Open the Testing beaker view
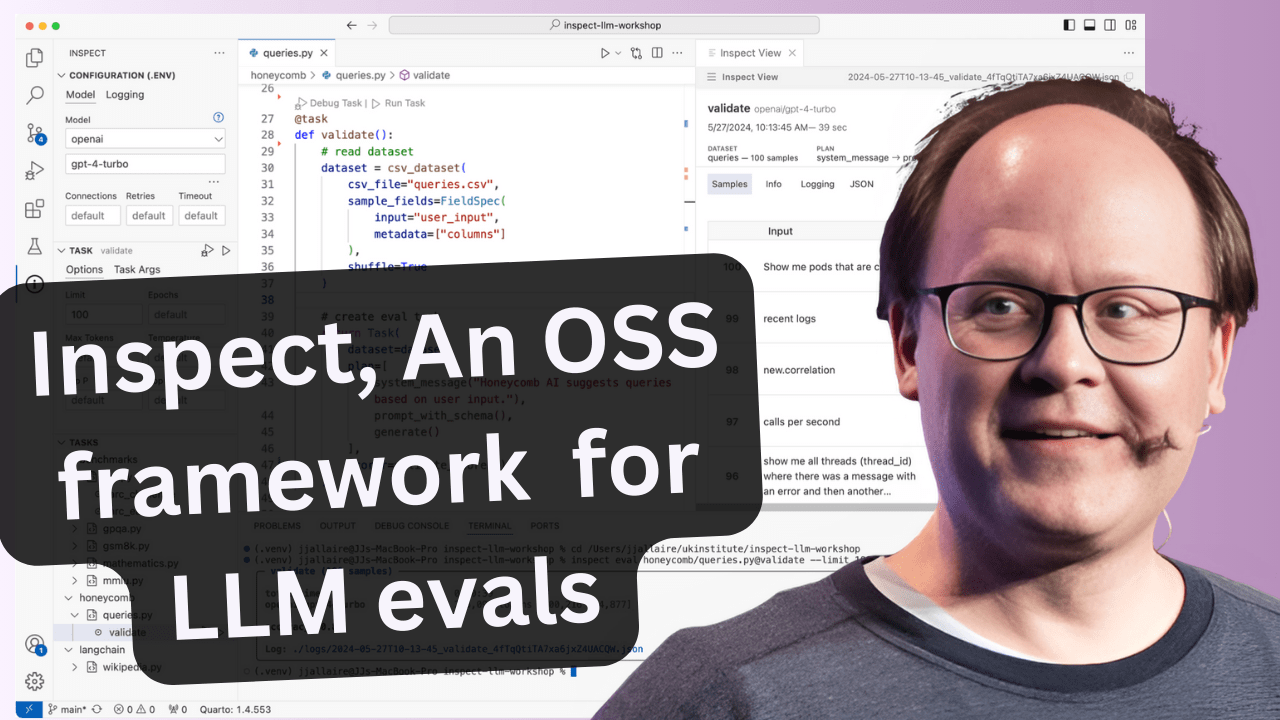Viewport: 1280px width, 720px height. 35,246
